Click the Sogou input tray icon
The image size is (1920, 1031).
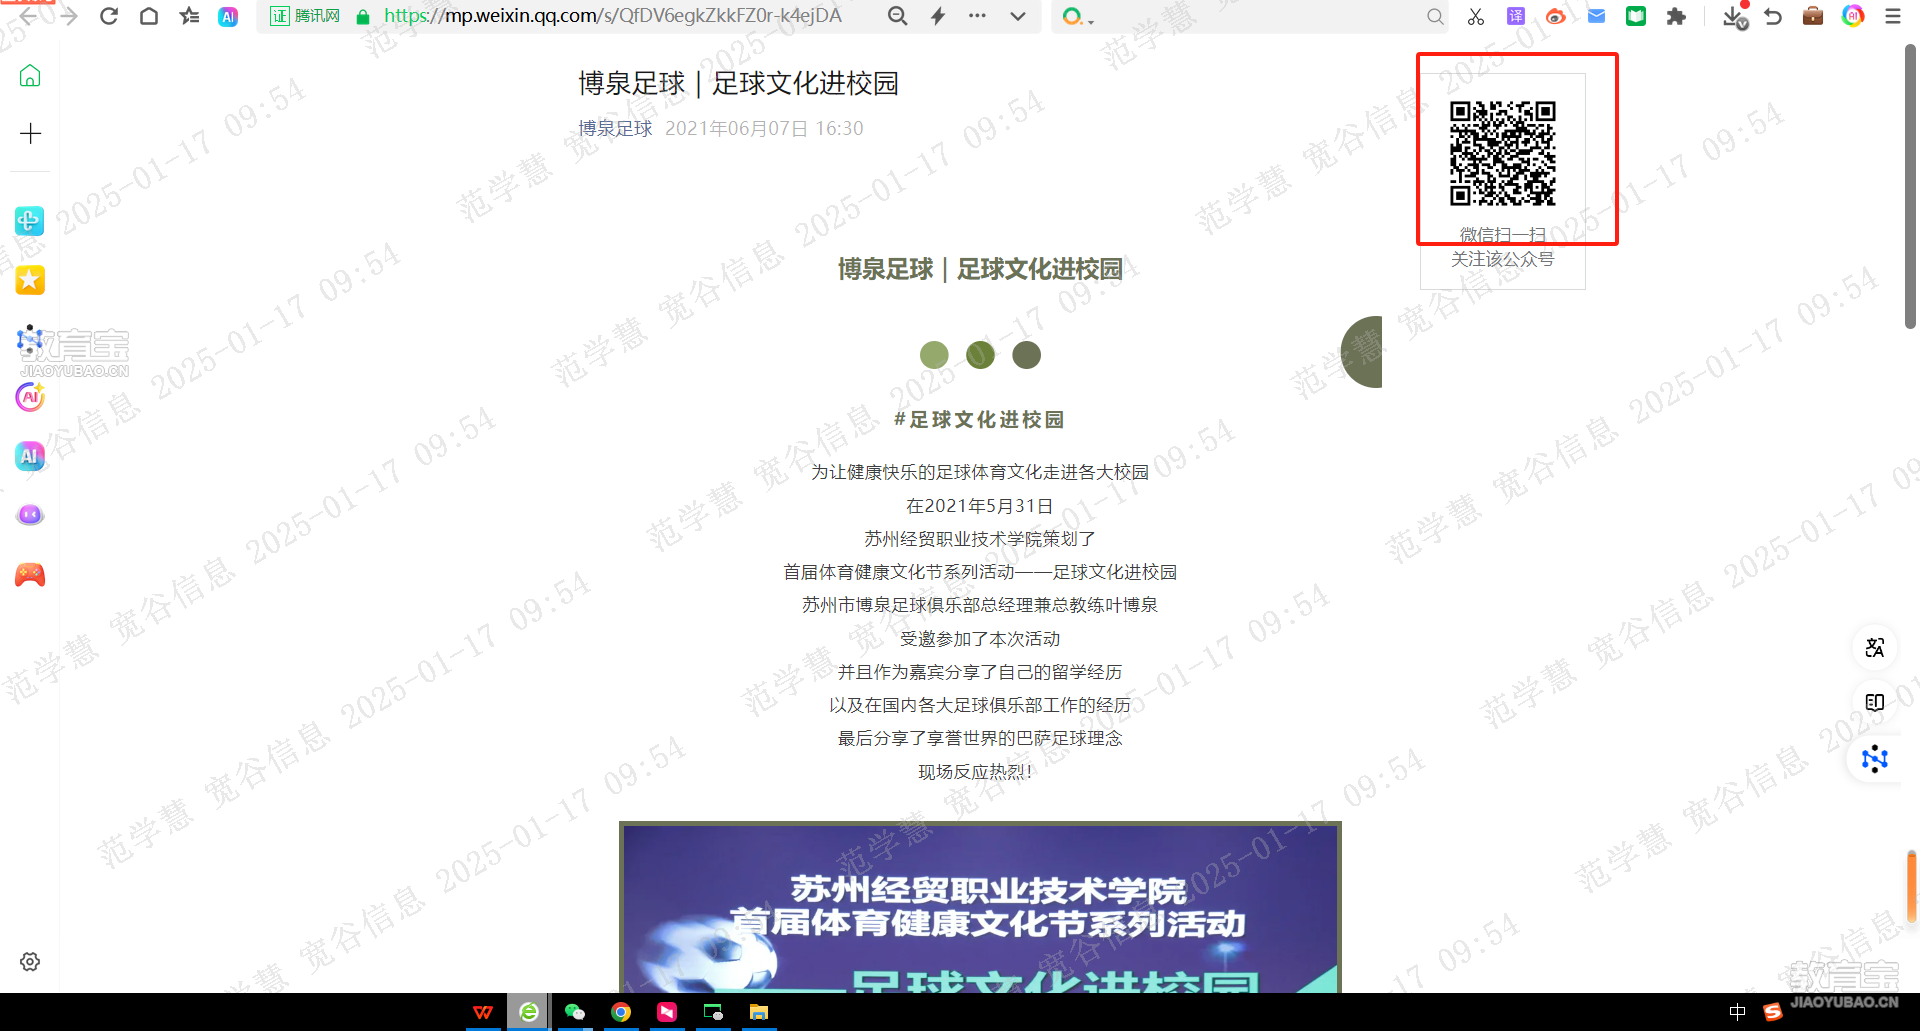[1773, 1012]
